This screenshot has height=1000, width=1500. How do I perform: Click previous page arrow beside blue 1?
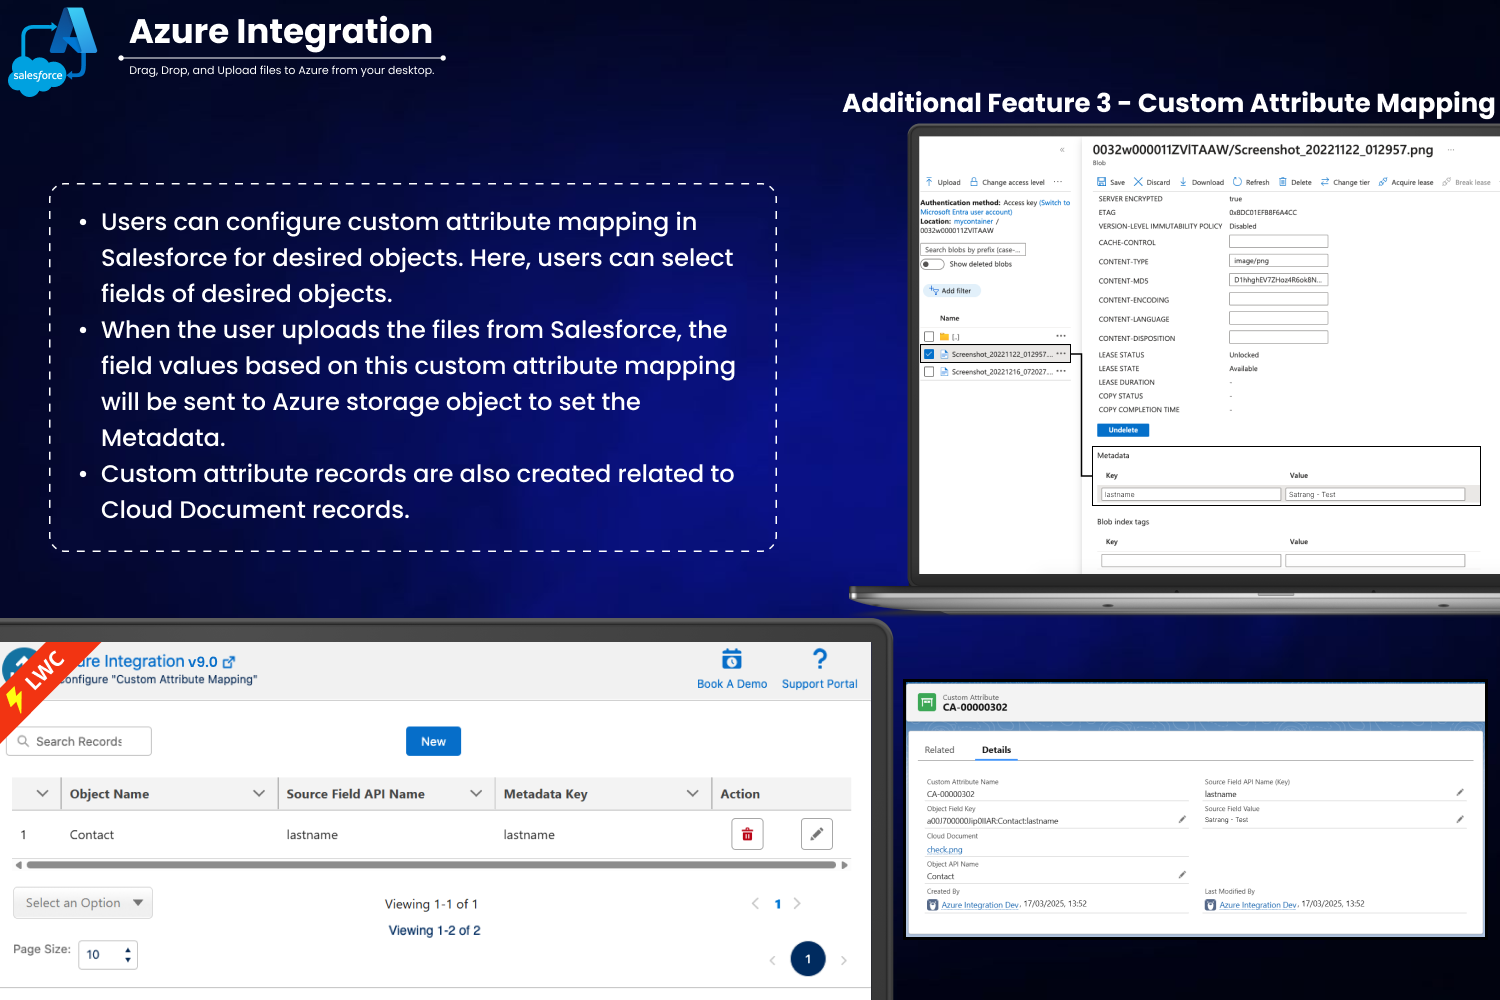point(756,903)
